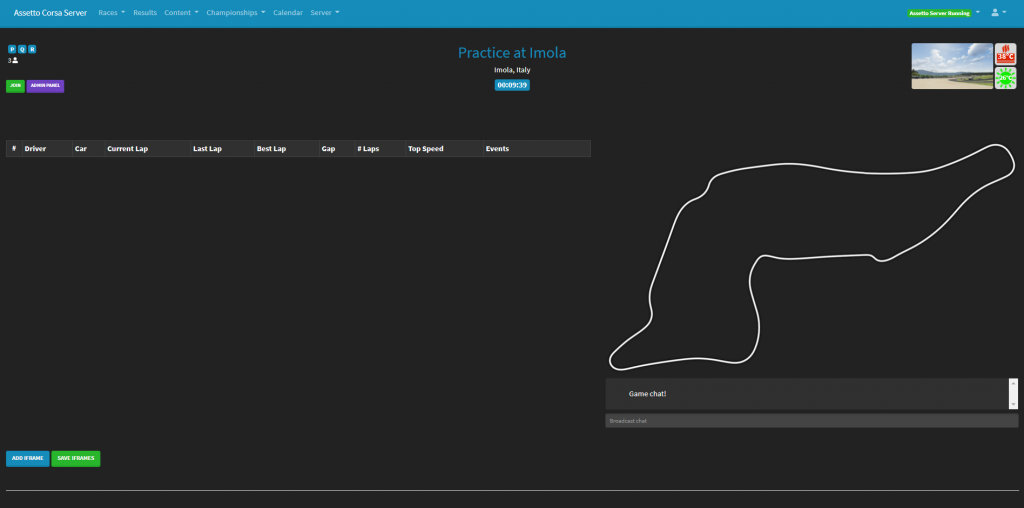The image size is (1024, 508).
Task: Expand the Server dropdown menu
Action: 325,12
